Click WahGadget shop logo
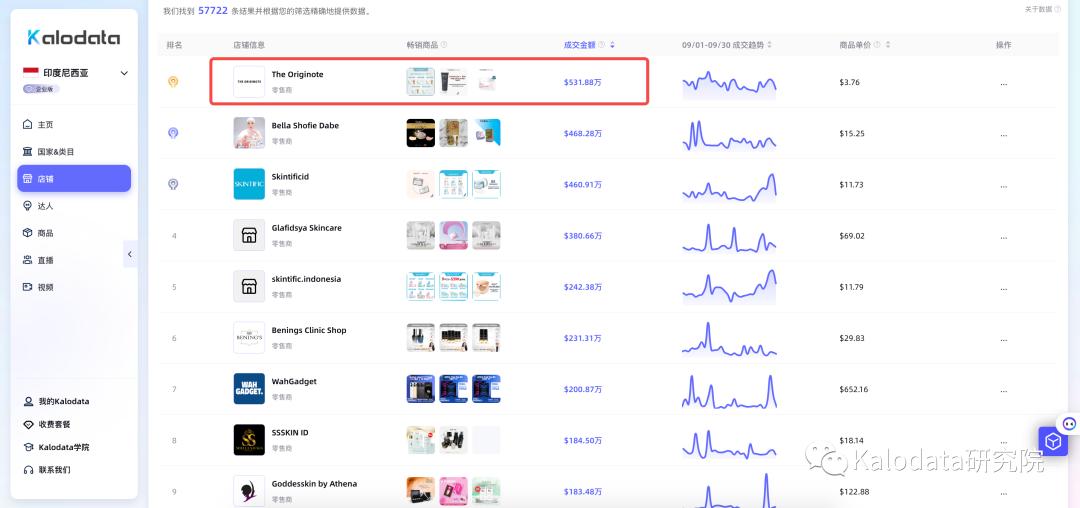 (x=249, y=389)
